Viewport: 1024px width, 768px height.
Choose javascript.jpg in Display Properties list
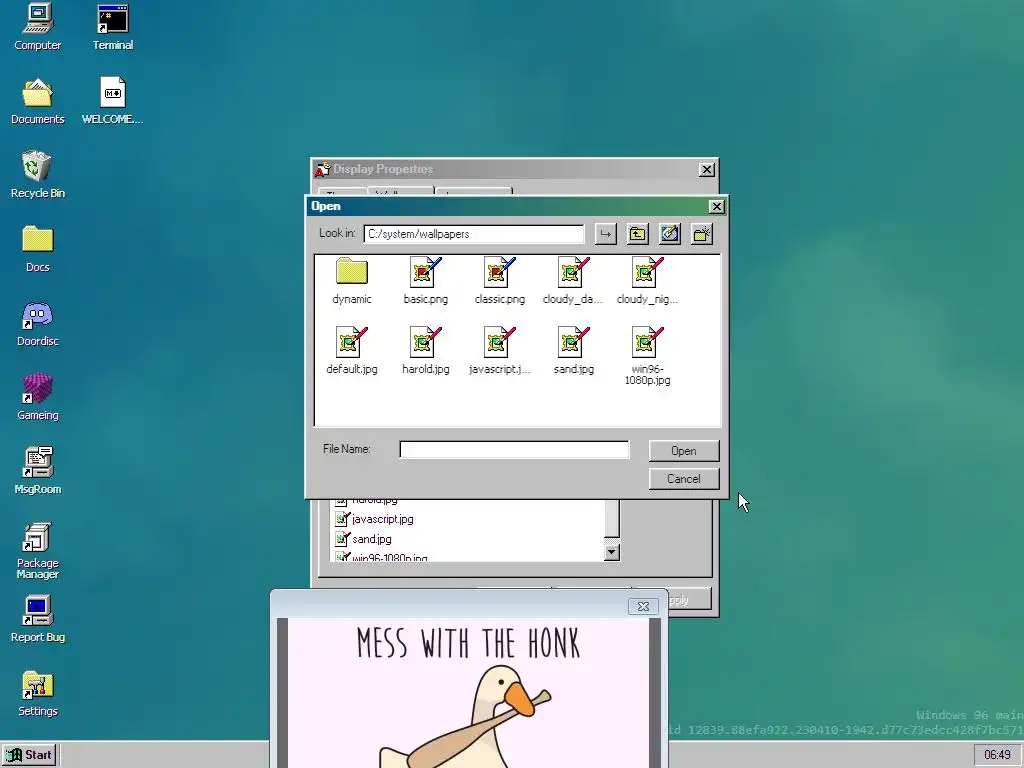[375, 519]
